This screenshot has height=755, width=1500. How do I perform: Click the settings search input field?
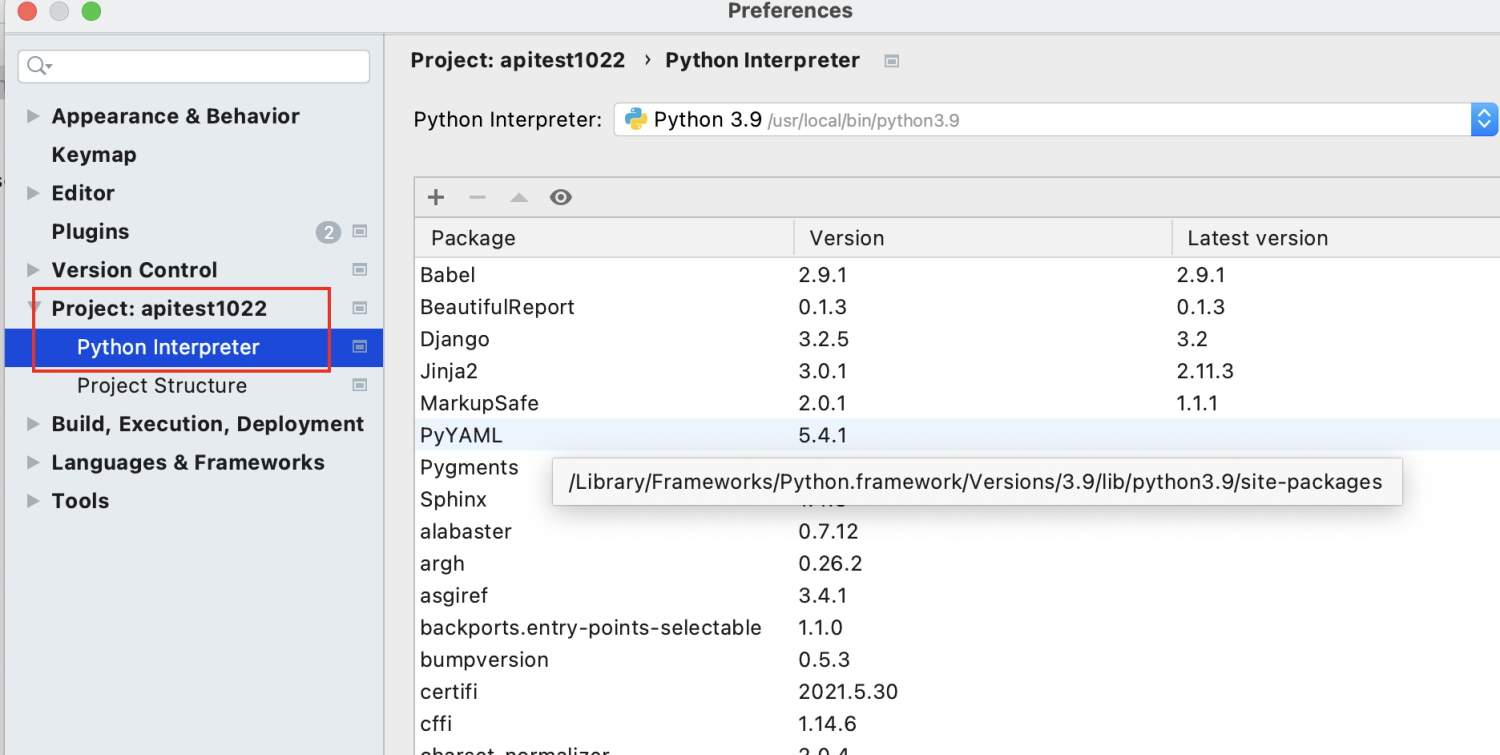[x=205, y=66]
